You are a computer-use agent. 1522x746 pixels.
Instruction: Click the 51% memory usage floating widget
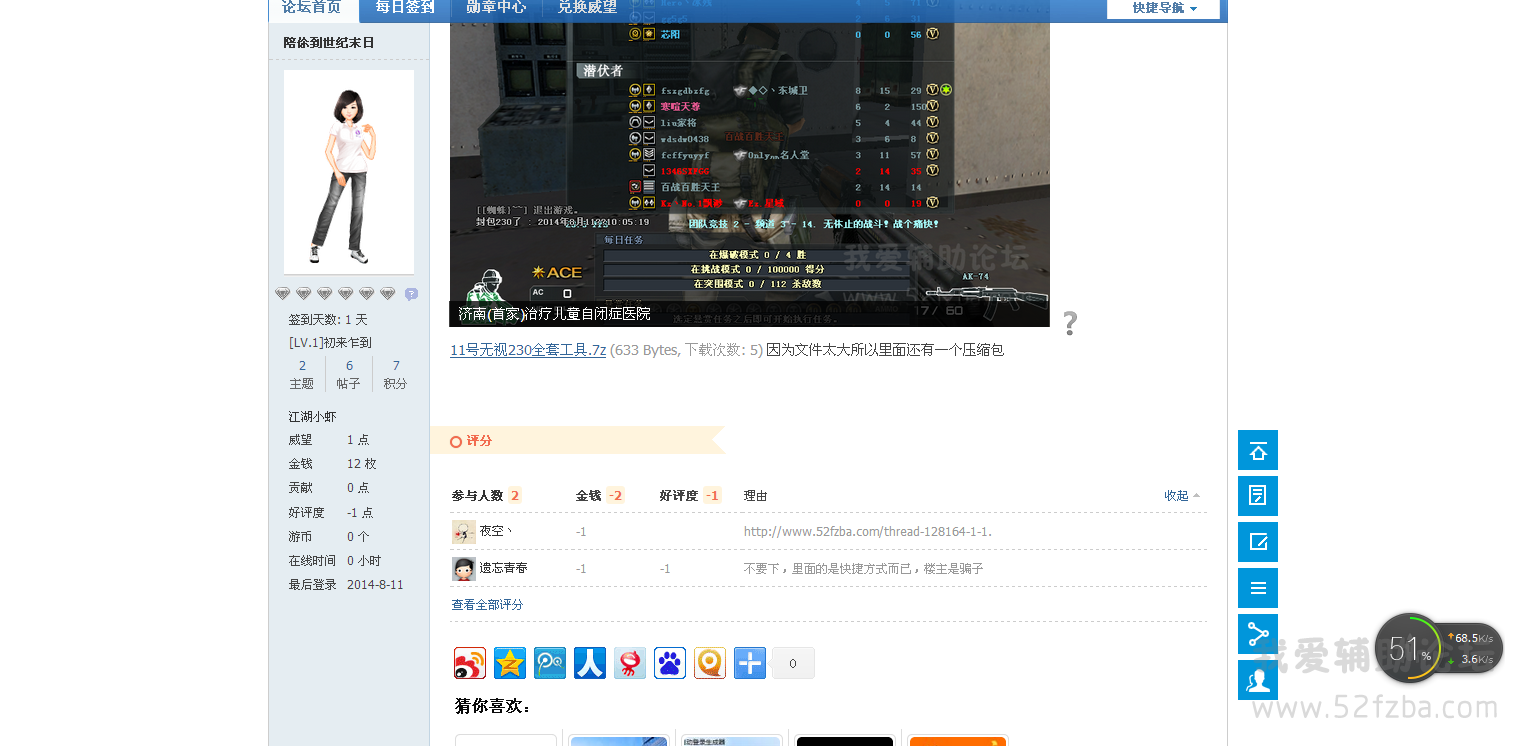(1409, 648)
